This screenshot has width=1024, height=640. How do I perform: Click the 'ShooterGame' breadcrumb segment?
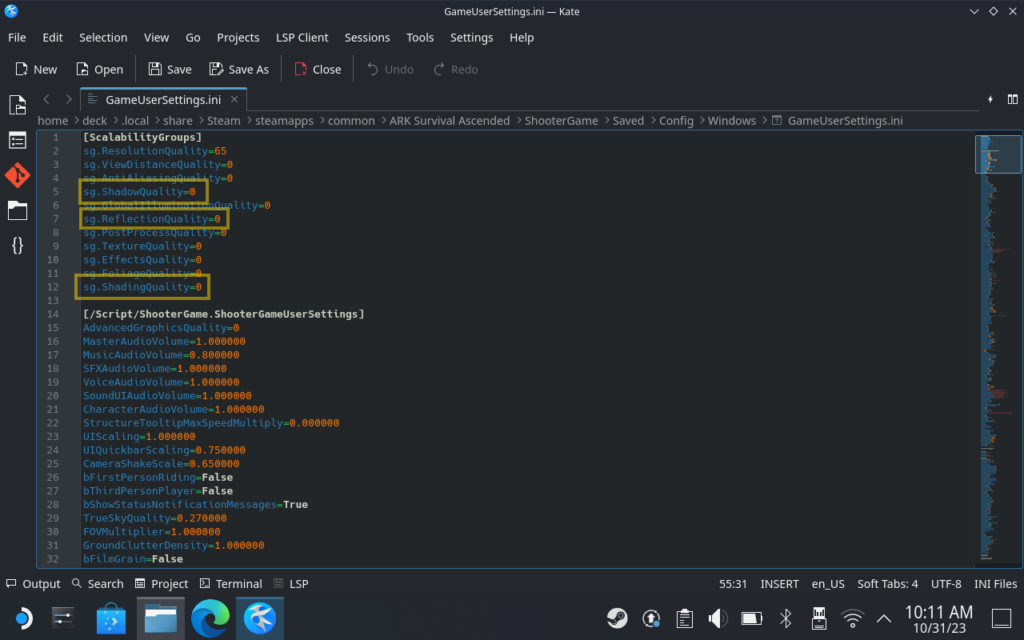point(561,121)
